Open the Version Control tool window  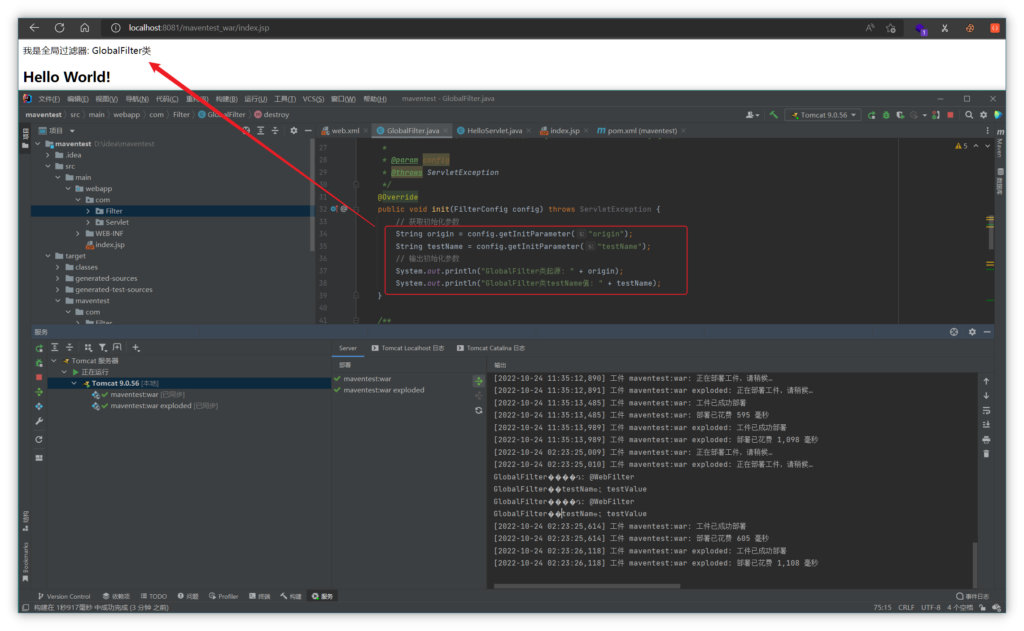tap(63, 596)
